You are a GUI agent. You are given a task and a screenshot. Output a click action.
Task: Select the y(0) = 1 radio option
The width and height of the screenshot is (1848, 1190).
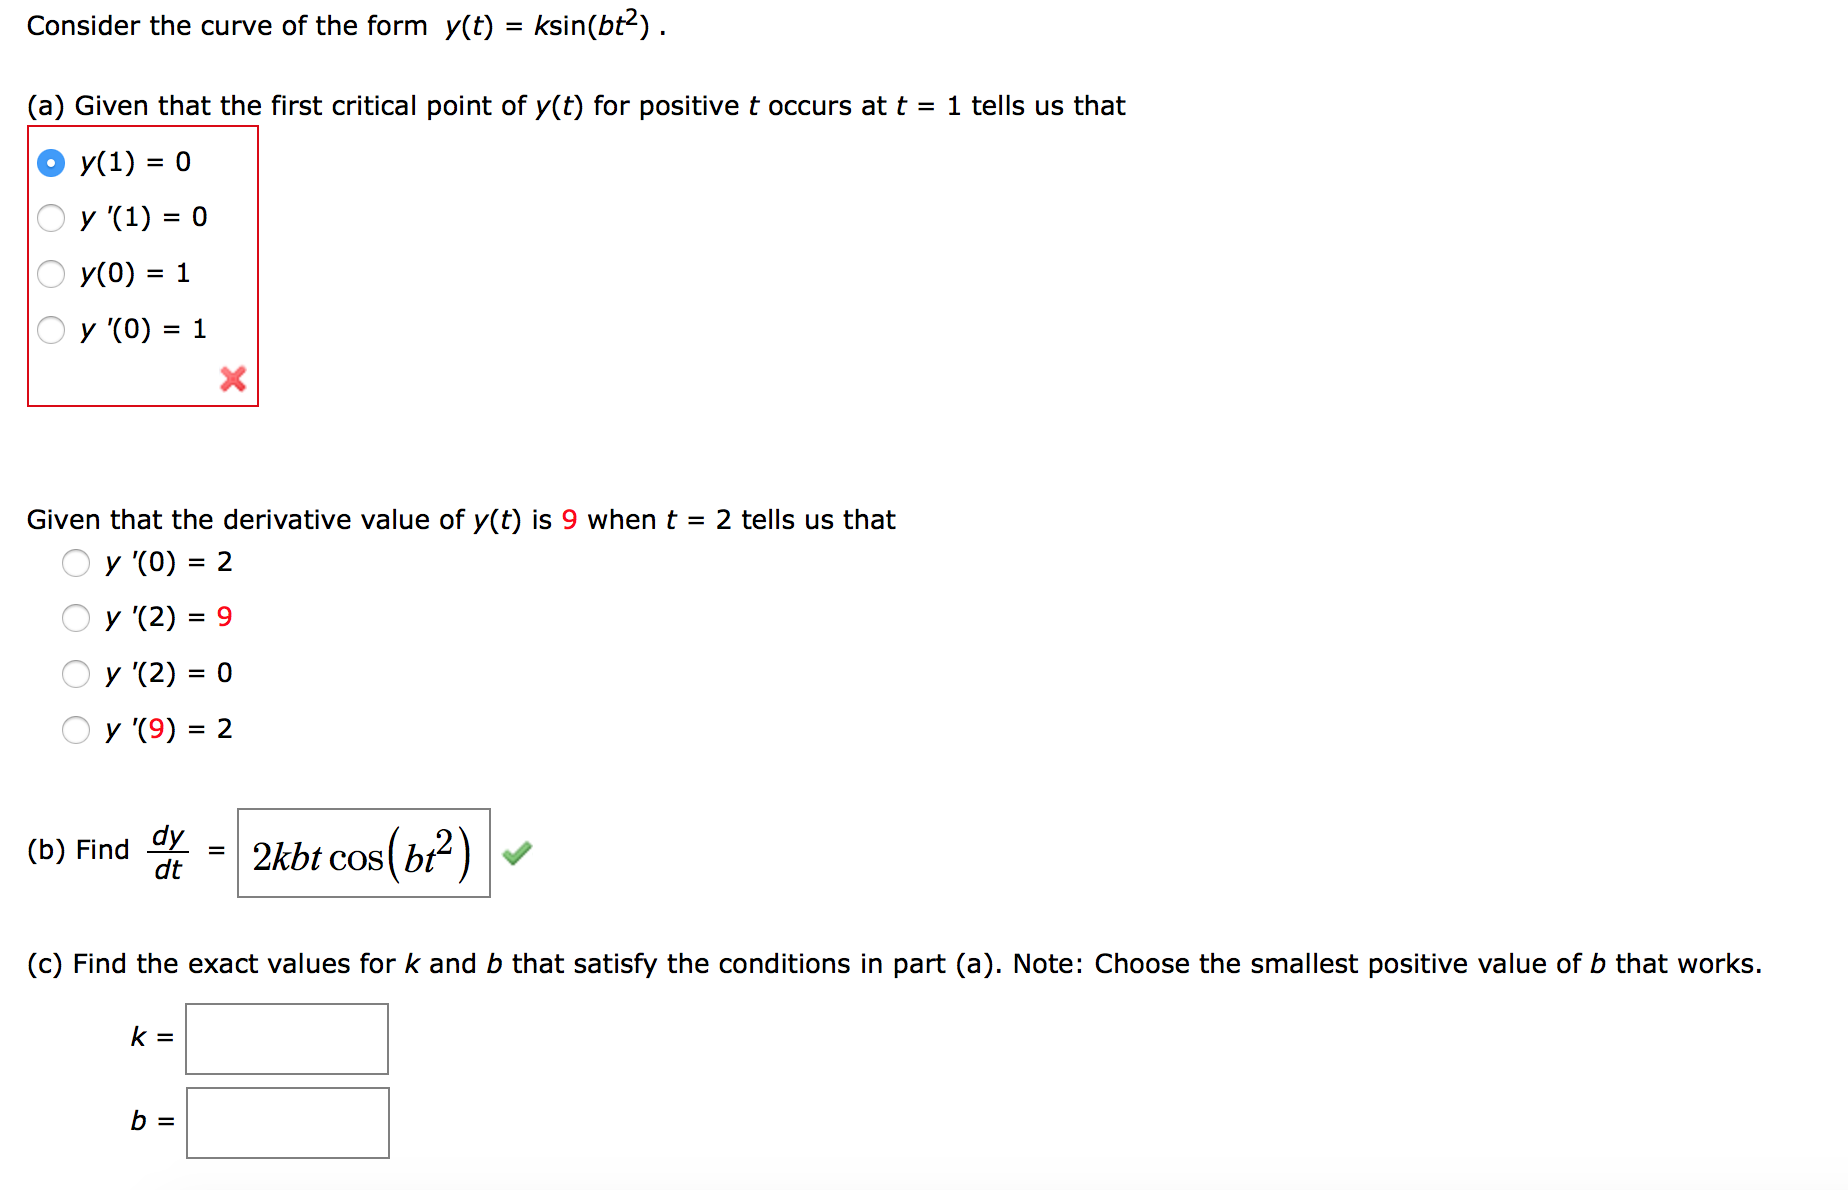click(x=51, y=273)
